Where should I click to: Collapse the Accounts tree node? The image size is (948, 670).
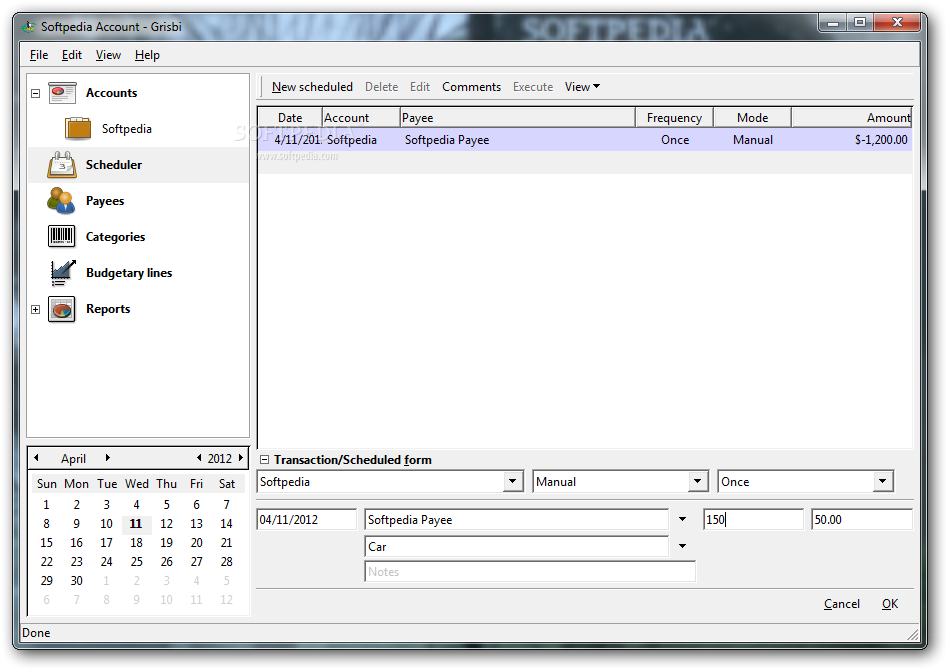coord(36,93)
